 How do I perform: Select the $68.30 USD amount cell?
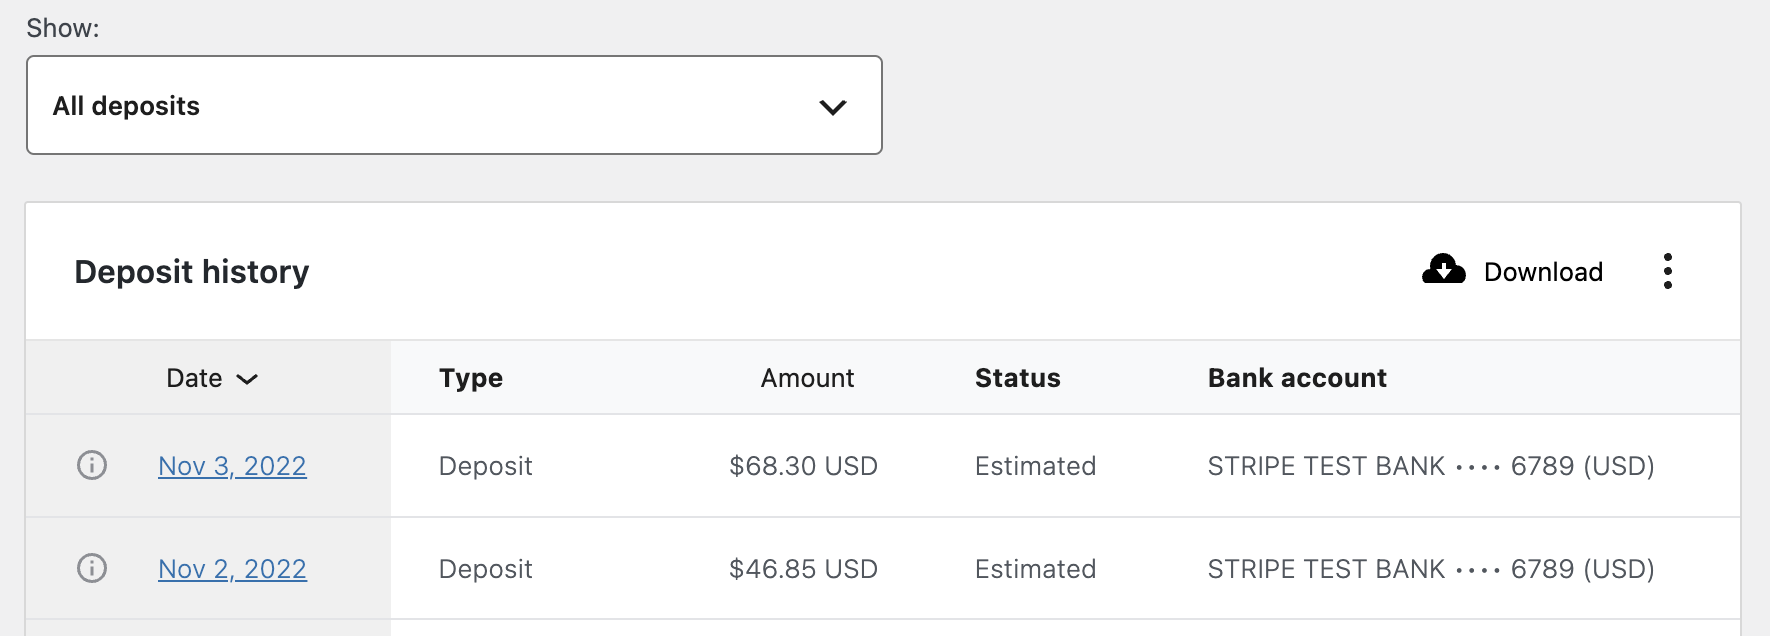click(803, 466)
